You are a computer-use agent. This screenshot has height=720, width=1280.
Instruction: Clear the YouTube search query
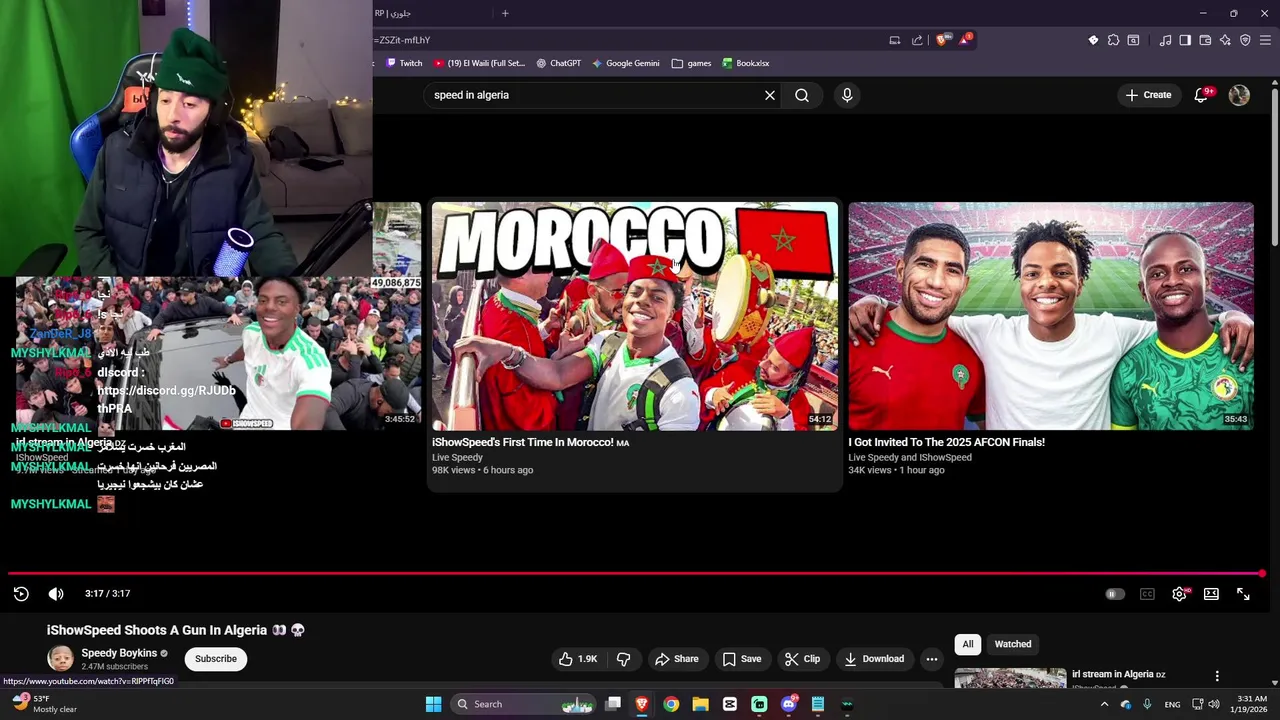click(770, 95)
